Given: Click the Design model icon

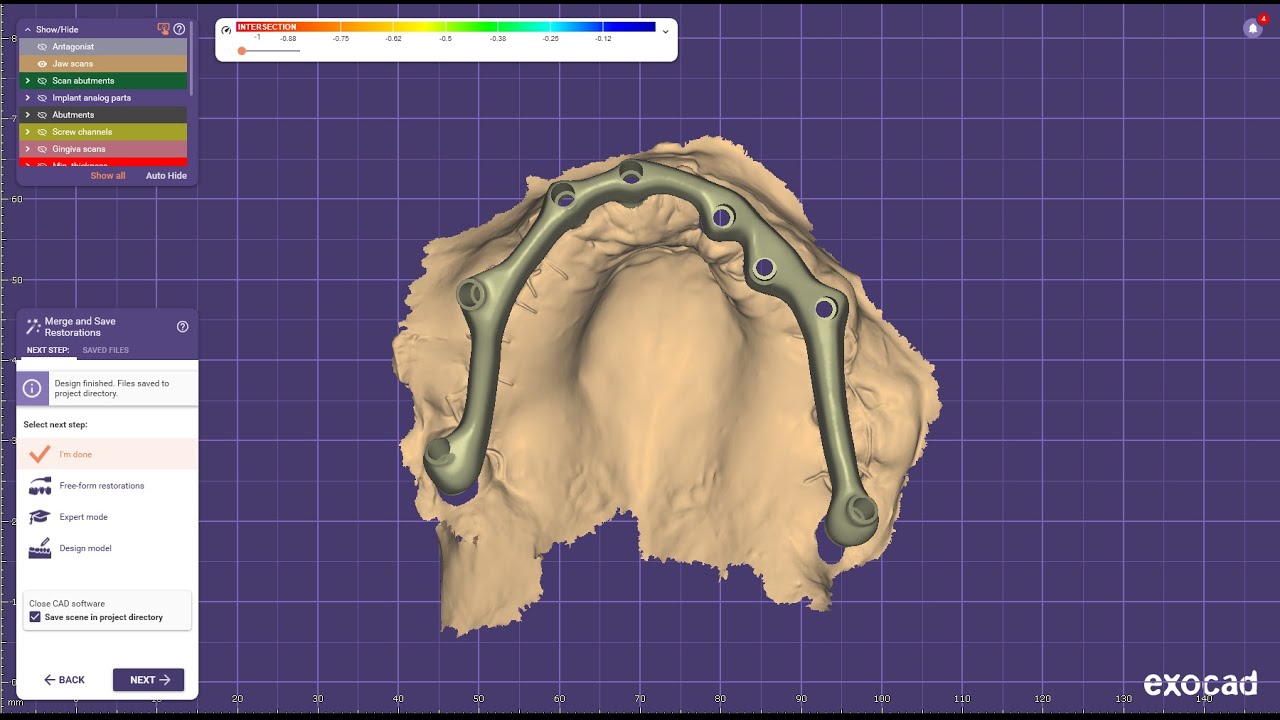Looking at the screenshot, I should coord(40,548).
